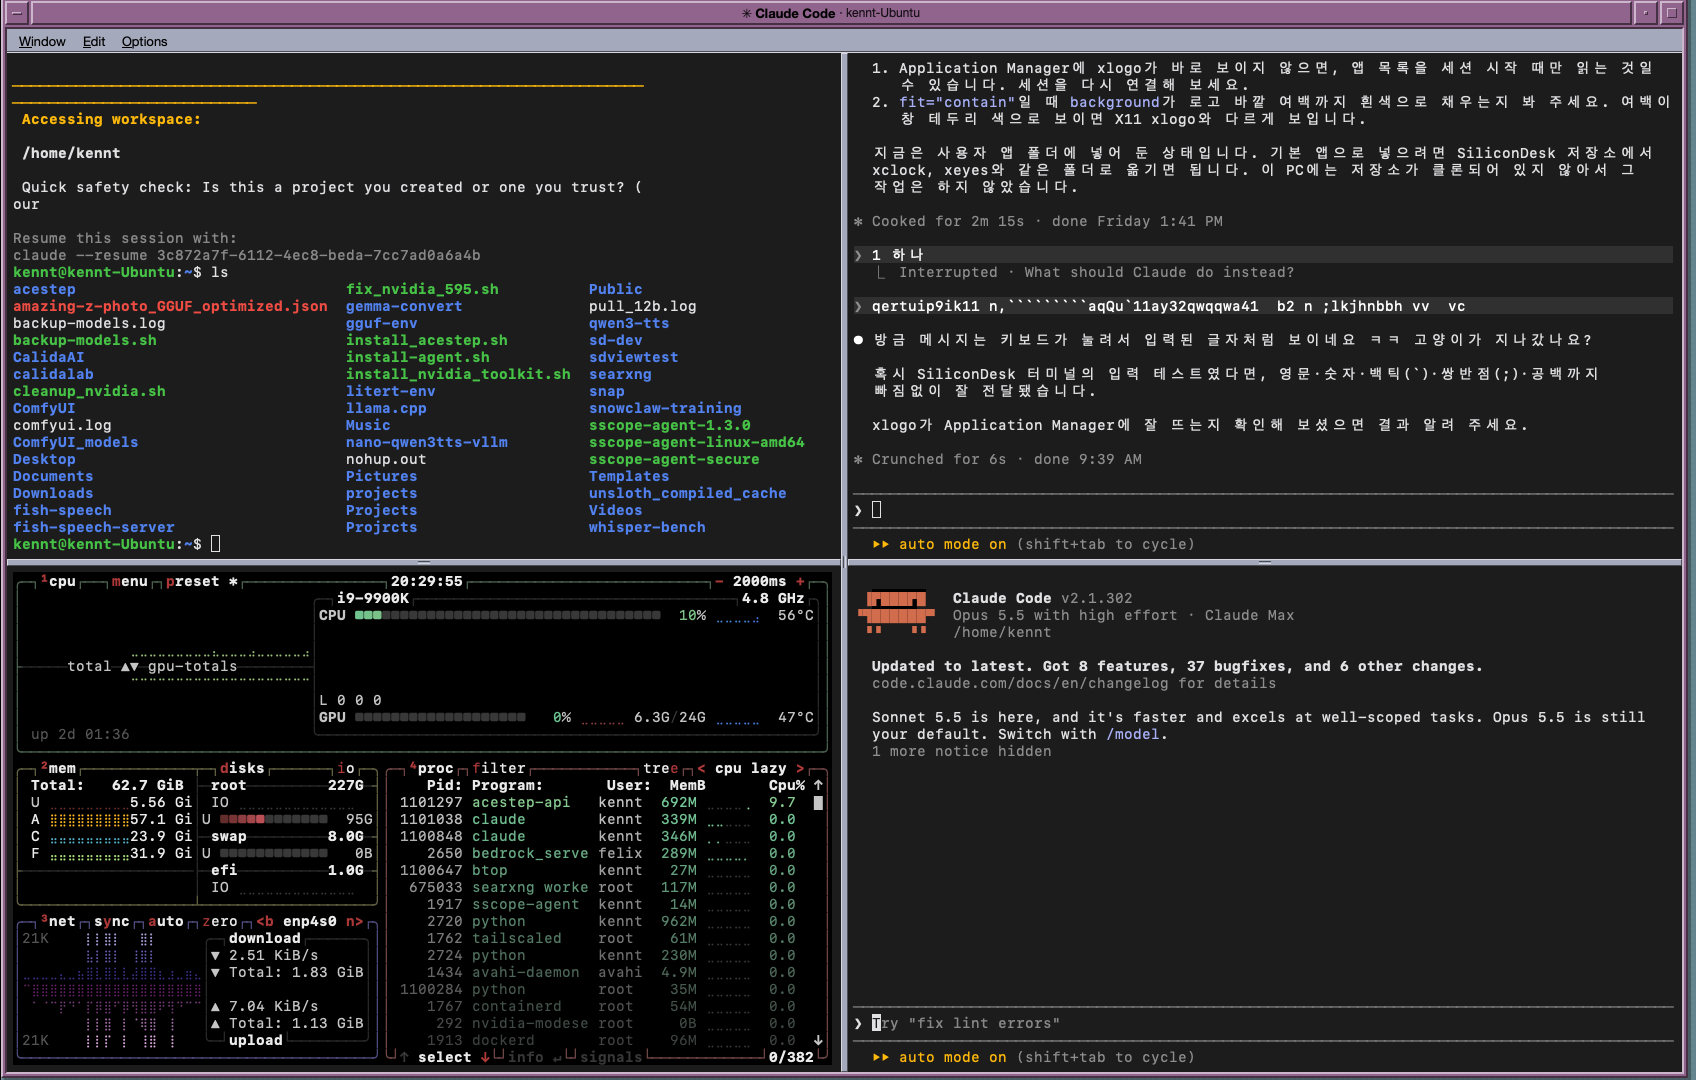The image size is (1696, 1080).
Task: Open the Edit menu
Action: pyautogui.click(x=94, y=41)
